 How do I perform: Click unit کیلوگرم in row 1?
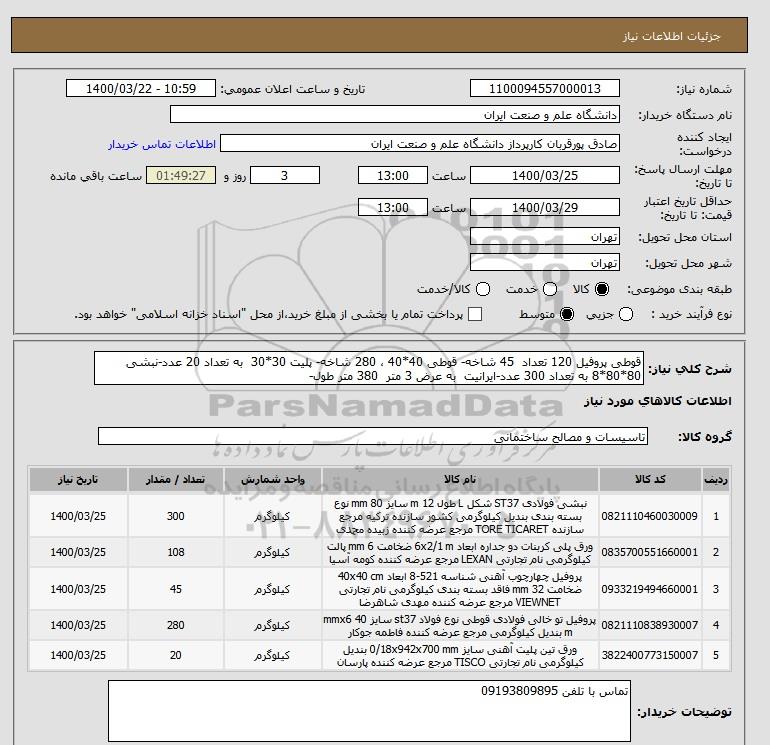[272, 516]
